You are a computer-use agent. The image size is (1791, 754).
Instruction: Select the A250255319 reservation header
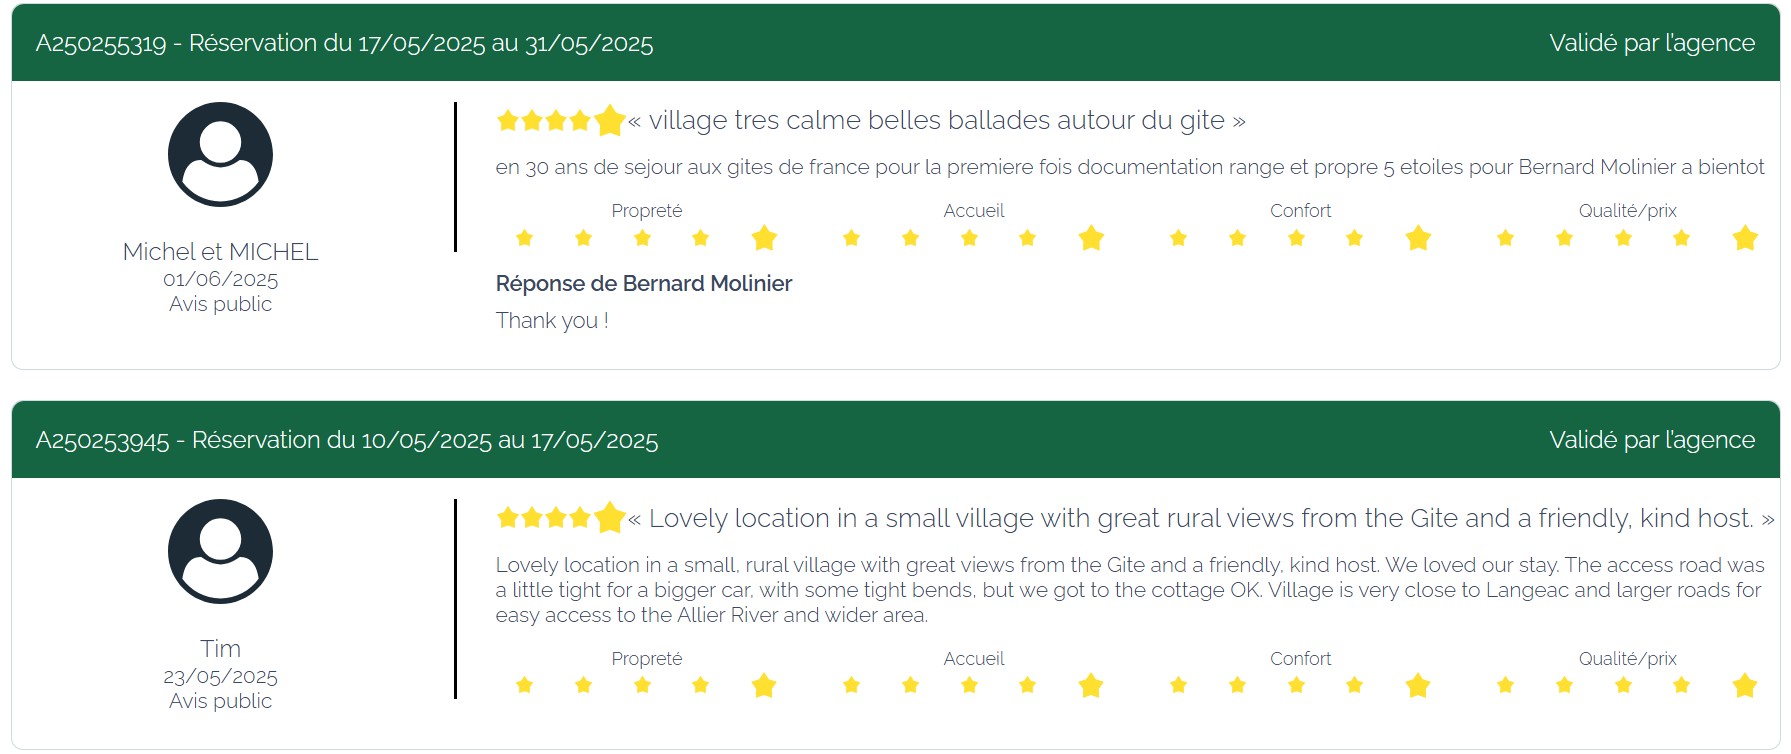344,44
